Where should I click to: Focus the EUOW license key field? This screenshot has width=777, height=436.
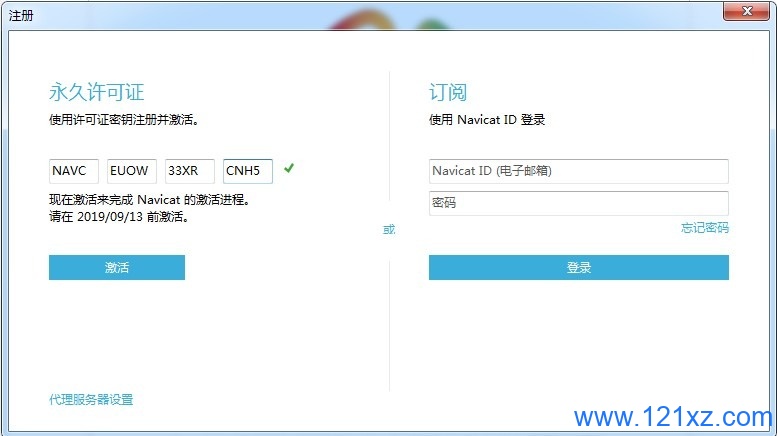pyautogui.click(x=132, y=171)
